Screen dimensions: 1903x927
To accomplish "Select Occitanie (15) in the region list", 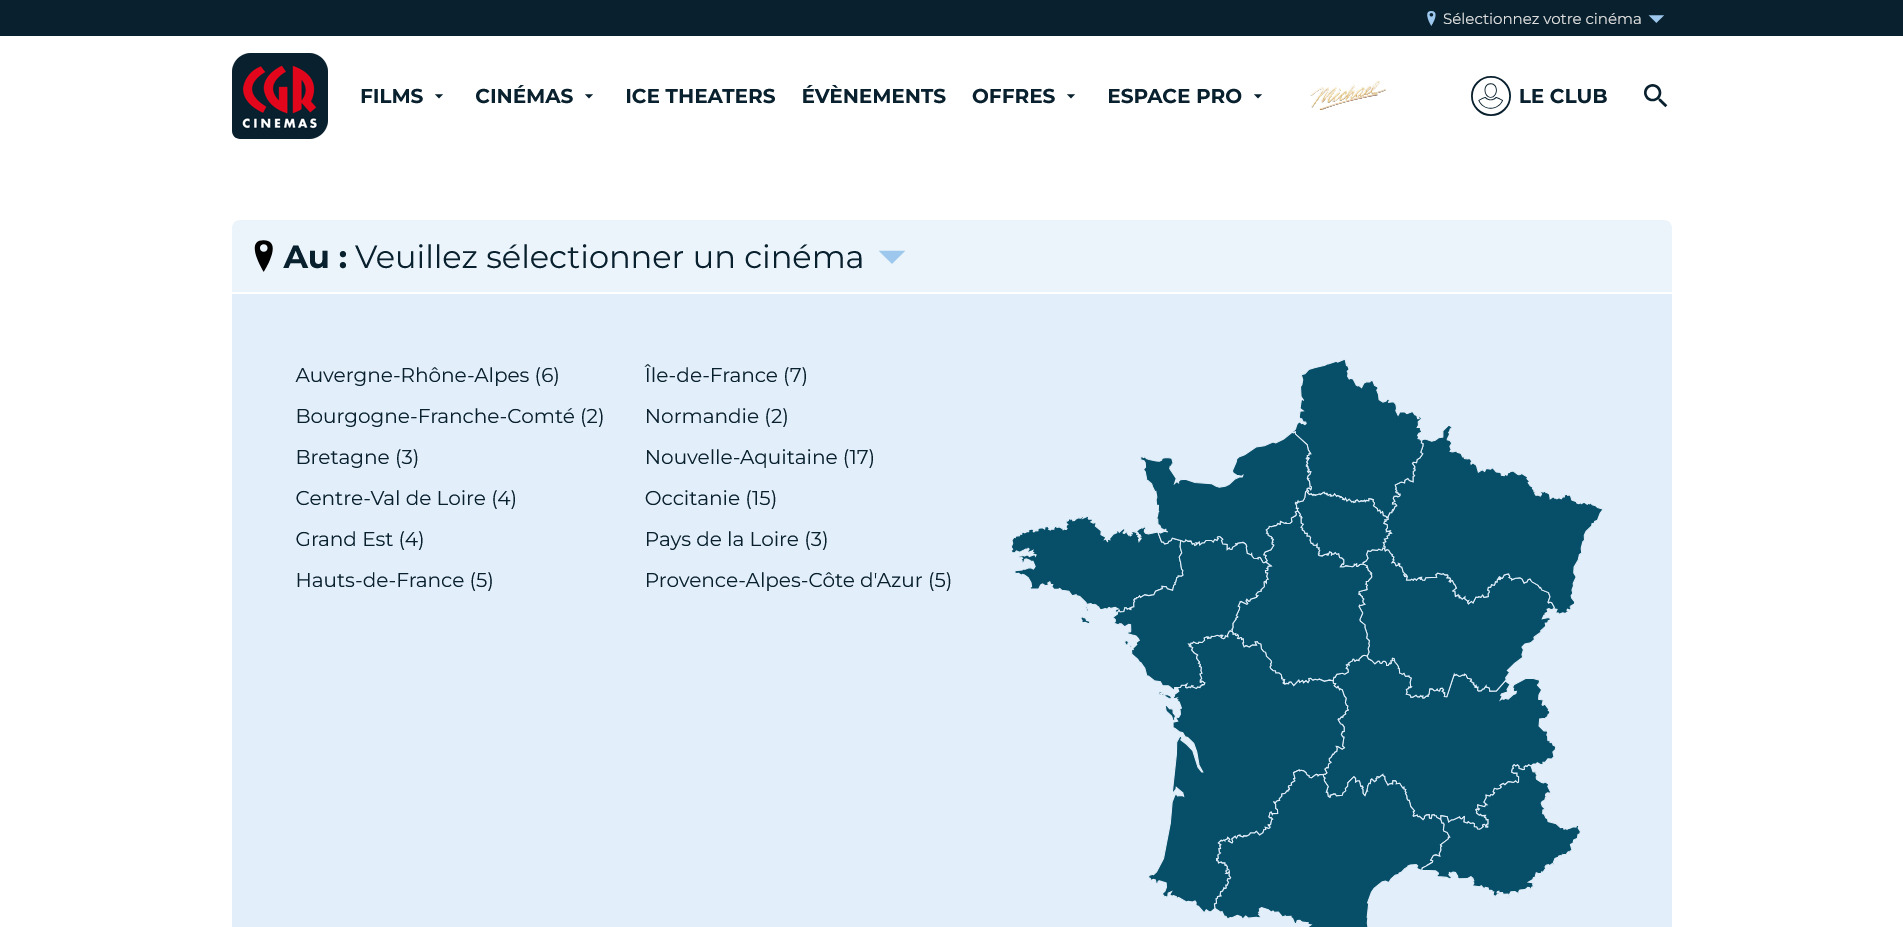I will pyautogui.click(x=710, y=498).
